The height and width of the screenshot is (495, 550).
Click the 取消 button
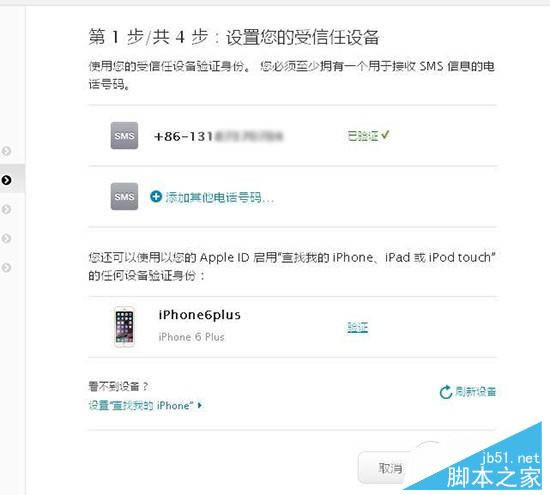(389, 468)
